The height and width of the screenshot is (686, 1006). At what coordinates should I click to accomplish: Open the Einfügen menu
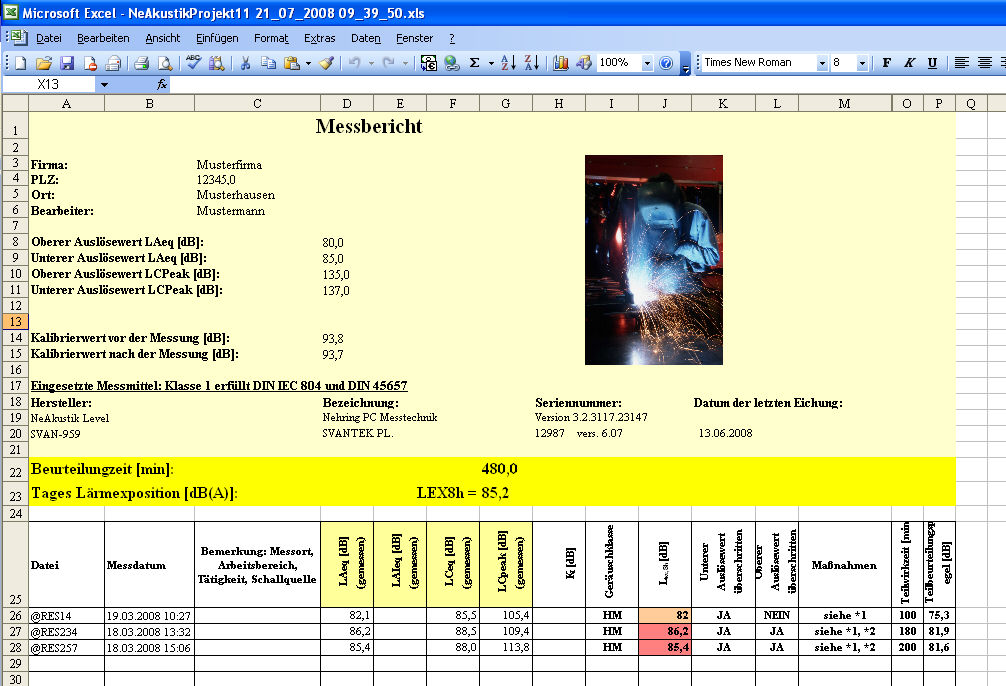coord(217,38)
